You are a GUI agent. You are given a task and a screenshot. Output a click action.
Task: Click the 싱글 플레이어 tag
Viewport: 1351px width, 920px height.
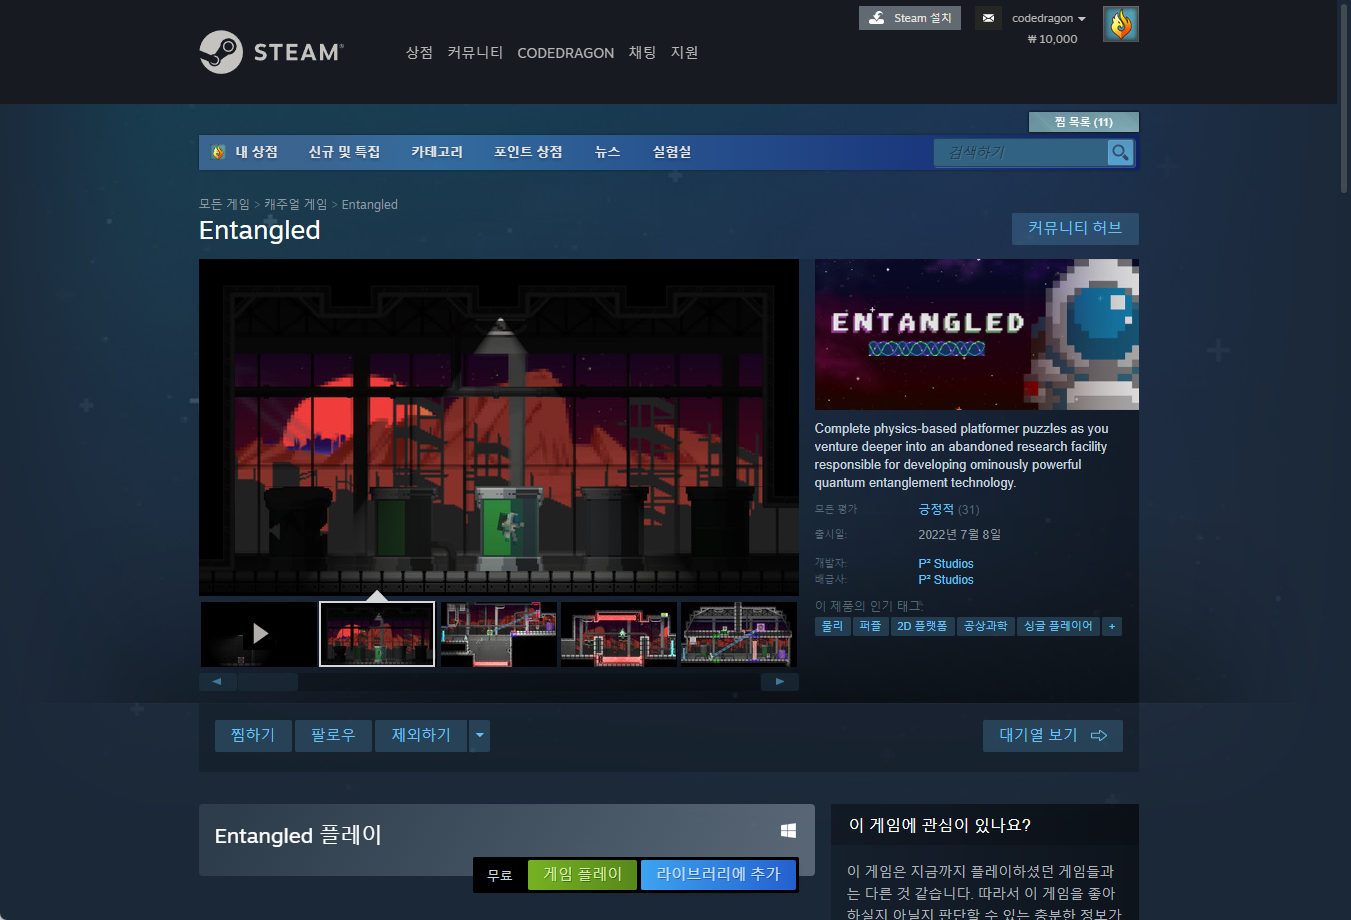pos(1058,626)
